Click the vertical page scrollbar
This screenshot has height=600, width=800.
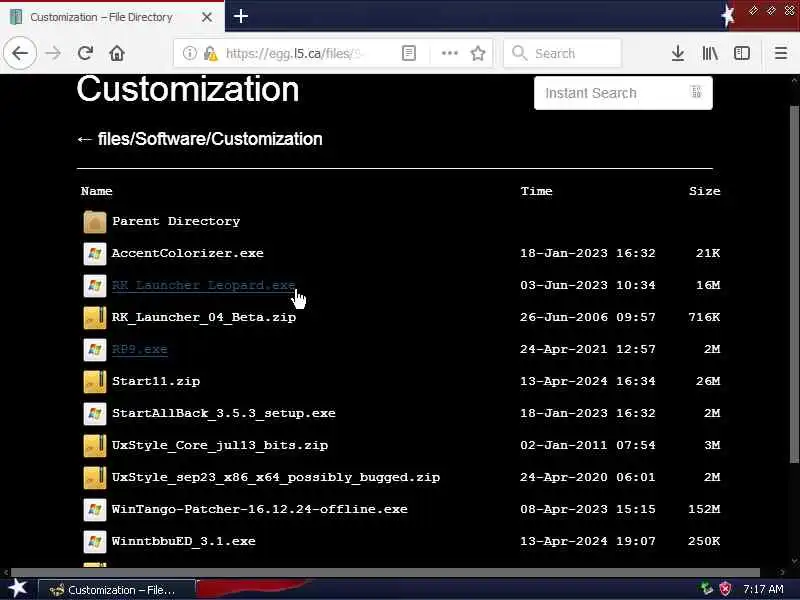[794, 284]
